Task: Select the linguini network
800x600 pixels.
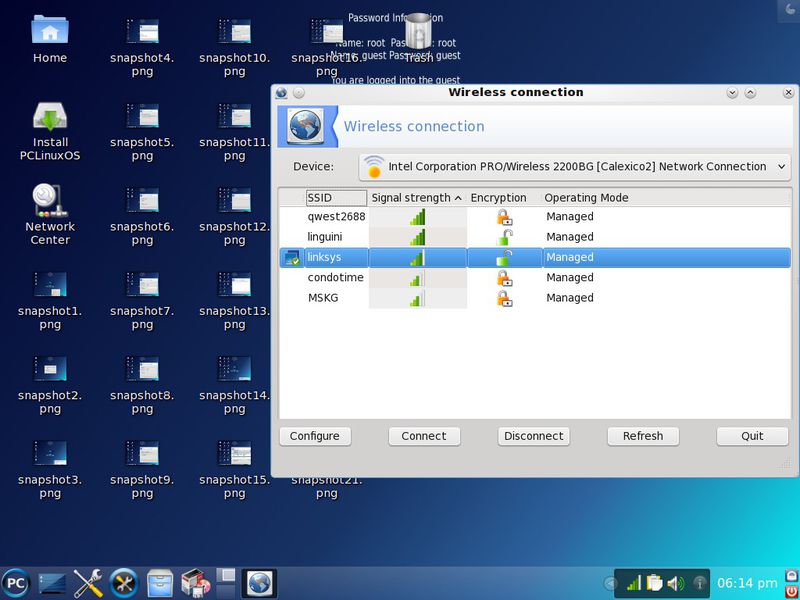Action: [535, 237]
